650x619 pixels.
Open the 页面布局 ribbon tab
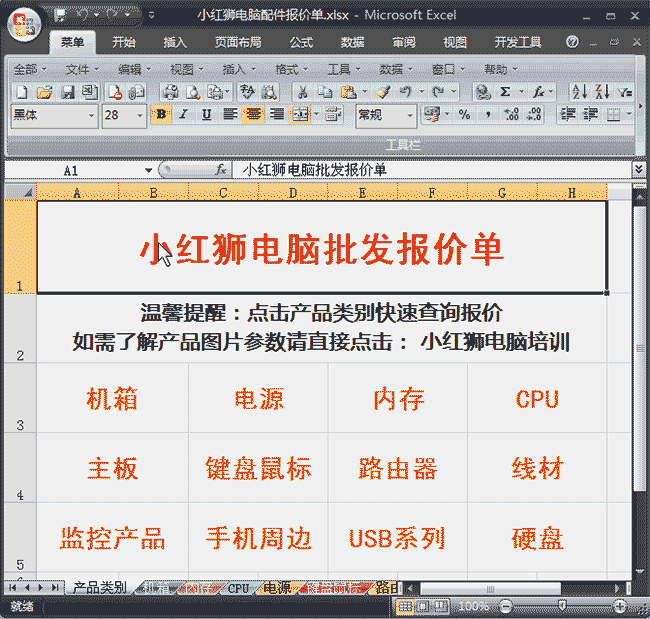[238, 42]
